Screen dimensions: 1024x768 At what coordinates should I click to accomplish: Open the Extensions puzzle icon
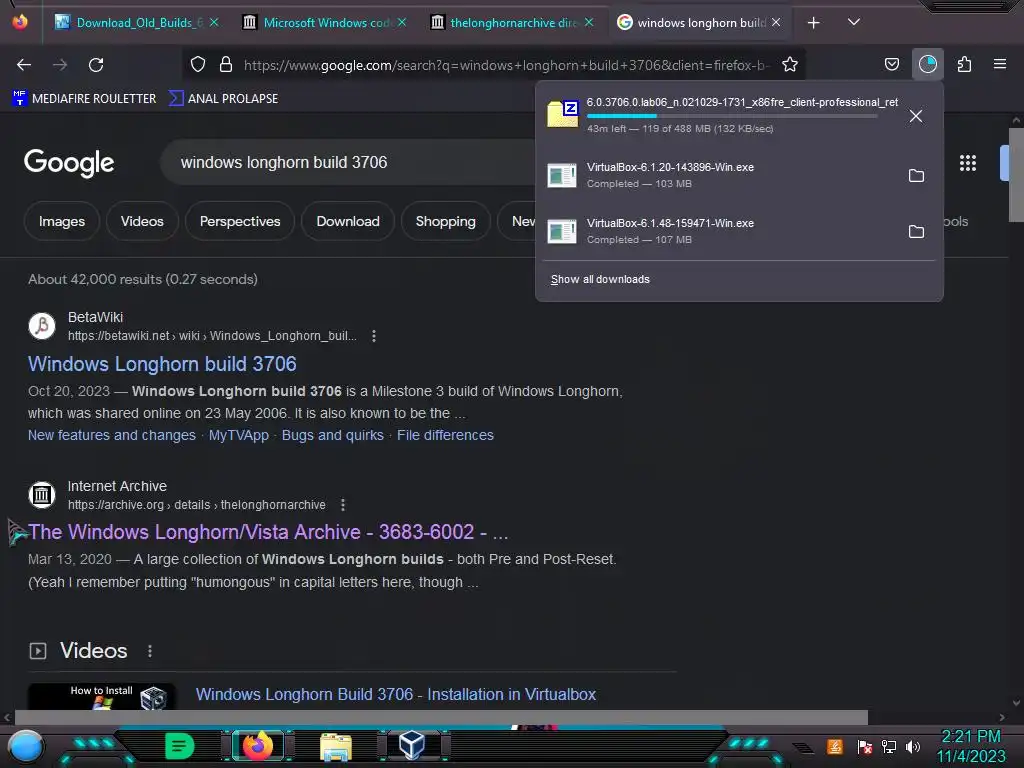964,65
